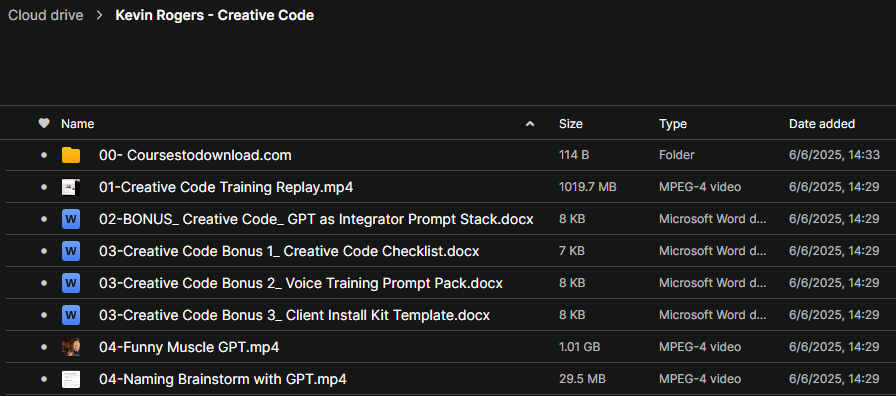Toggle the favorite dot for 04-Funny Muscle GPT.mp4

(x=44, y=347)
